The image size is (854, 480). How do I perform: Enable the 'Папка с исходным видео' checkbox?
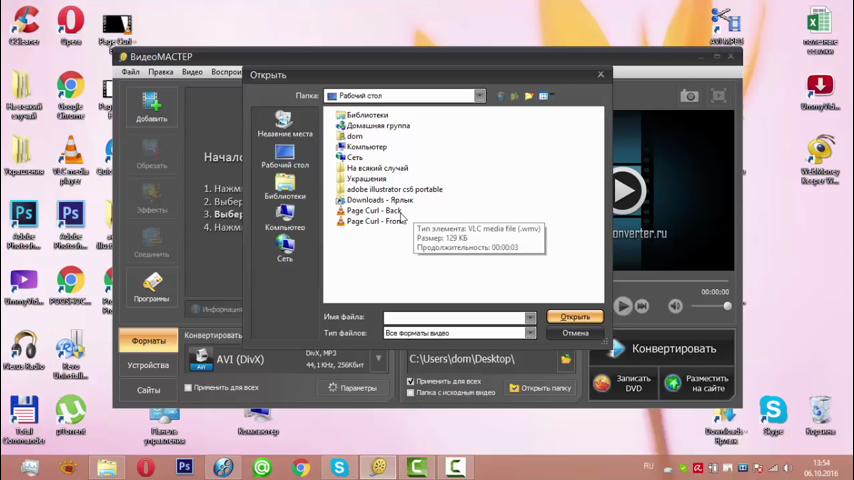pos(411,392)
